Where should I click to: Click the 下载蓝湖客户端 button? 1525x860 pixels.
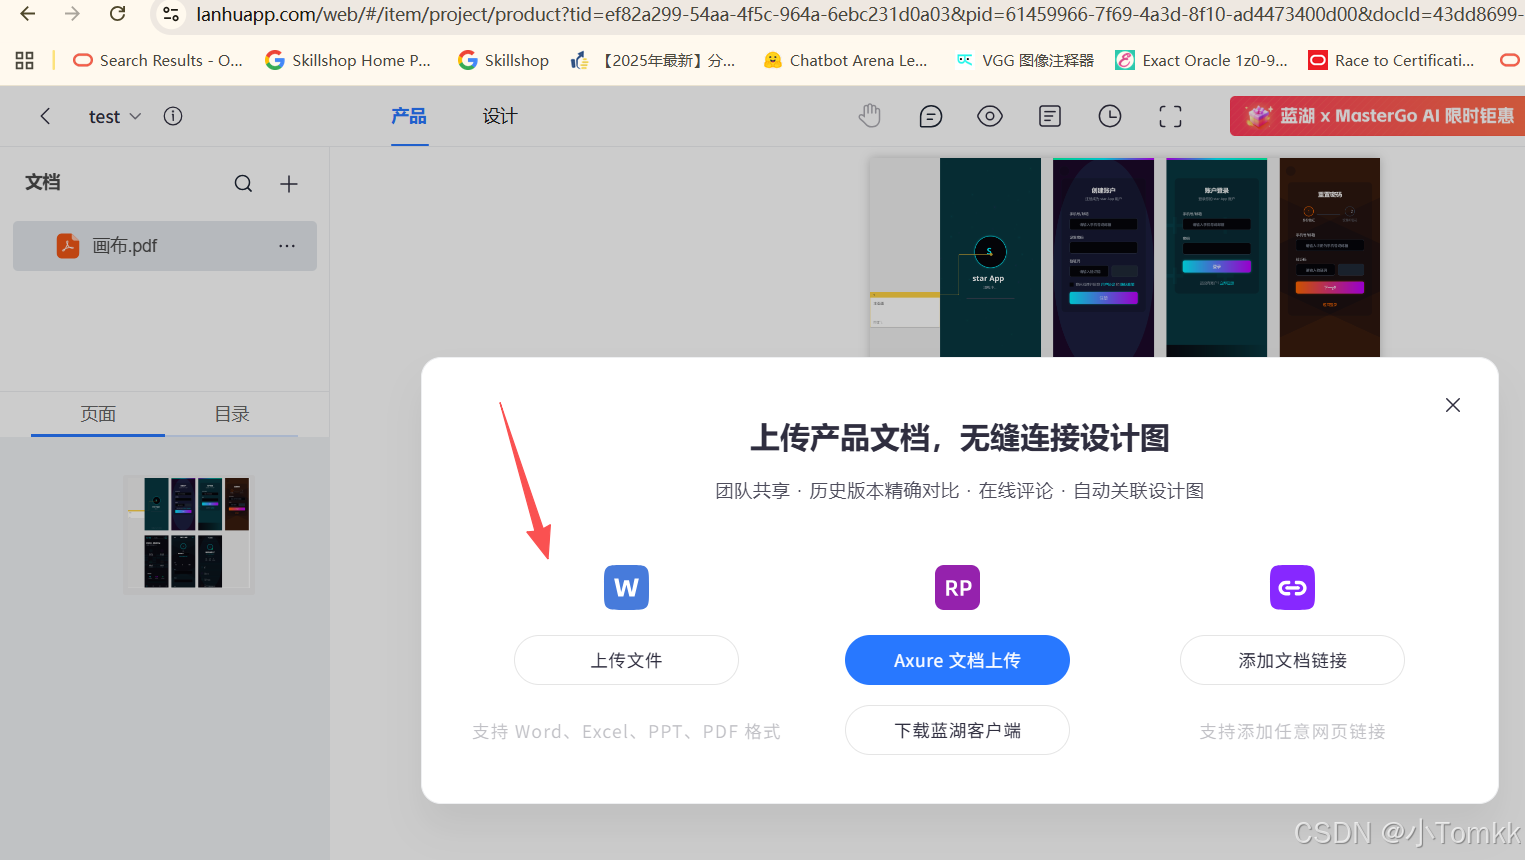[x=957, y=730]
